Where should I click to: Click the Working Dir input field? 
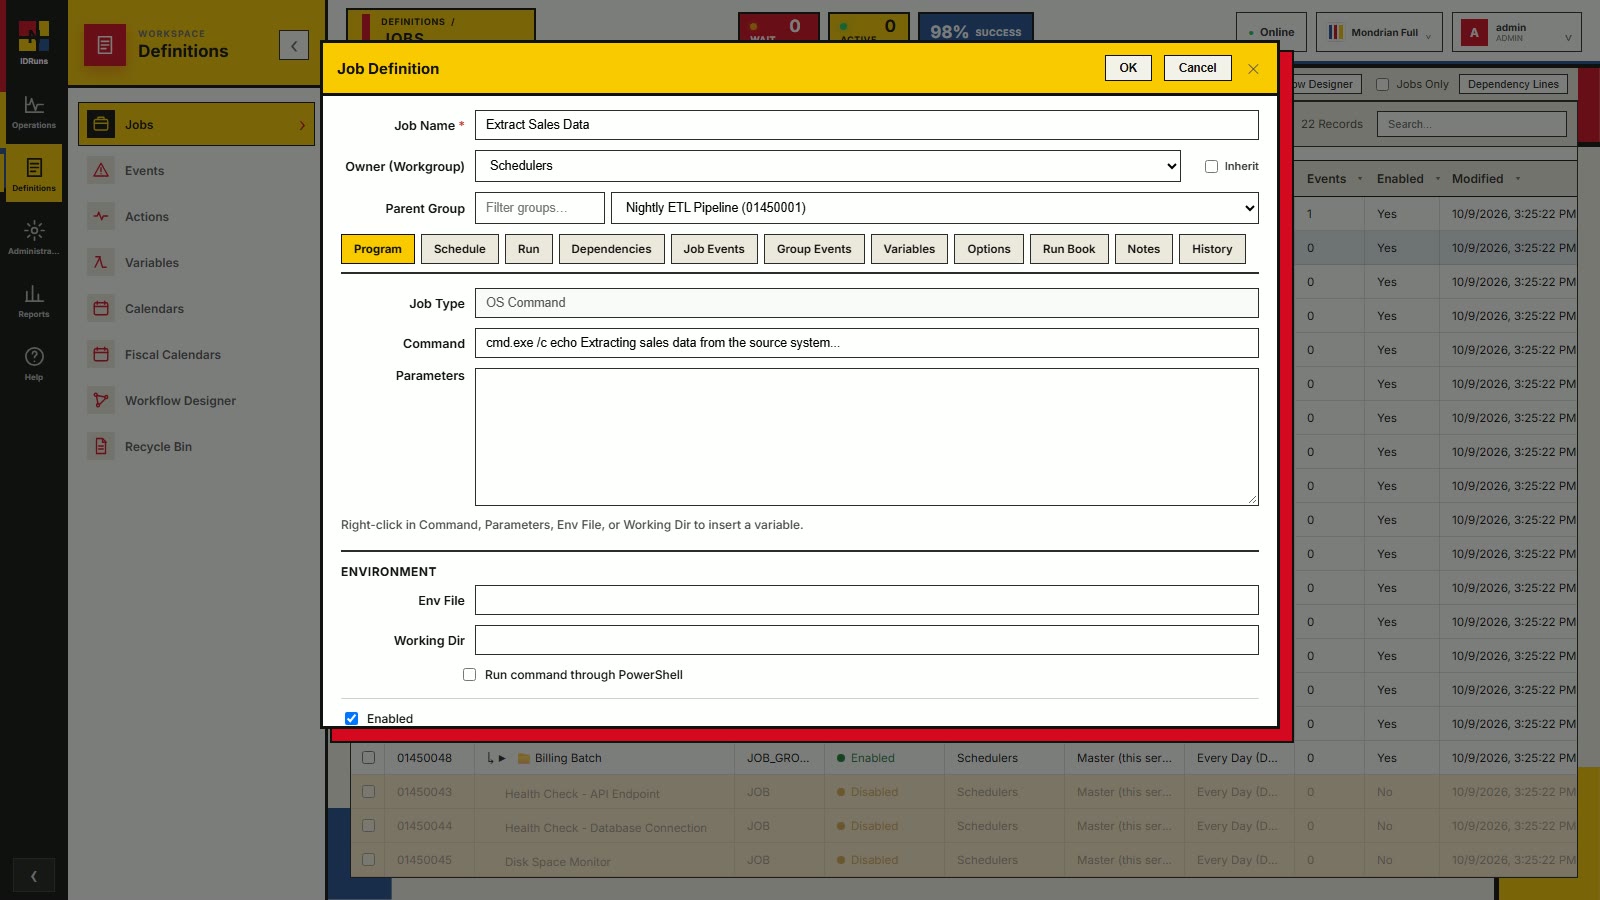click(x=866, y=640)
